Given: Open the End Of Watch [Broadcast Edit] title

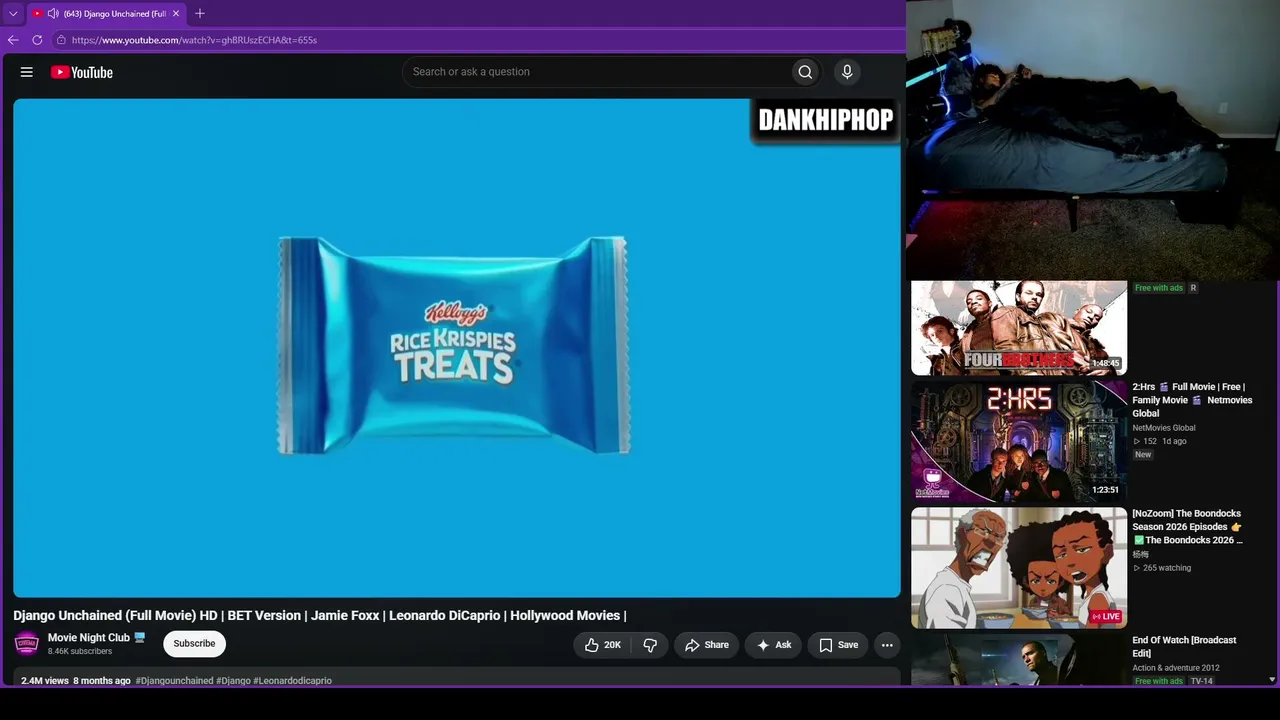Looking at the screenshot, I should click(1184, 647).
